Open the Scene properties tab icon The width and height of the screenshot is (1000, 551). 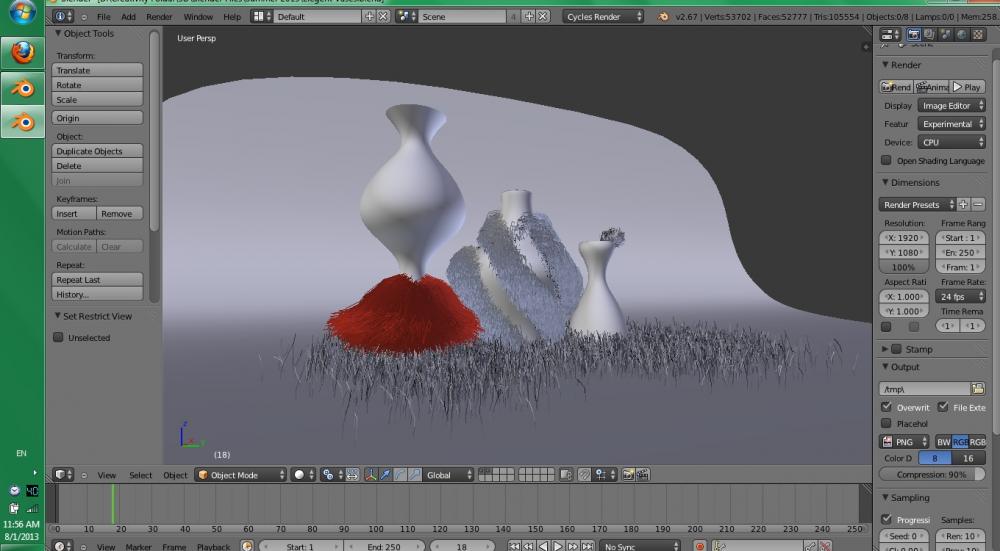point(945,34)
